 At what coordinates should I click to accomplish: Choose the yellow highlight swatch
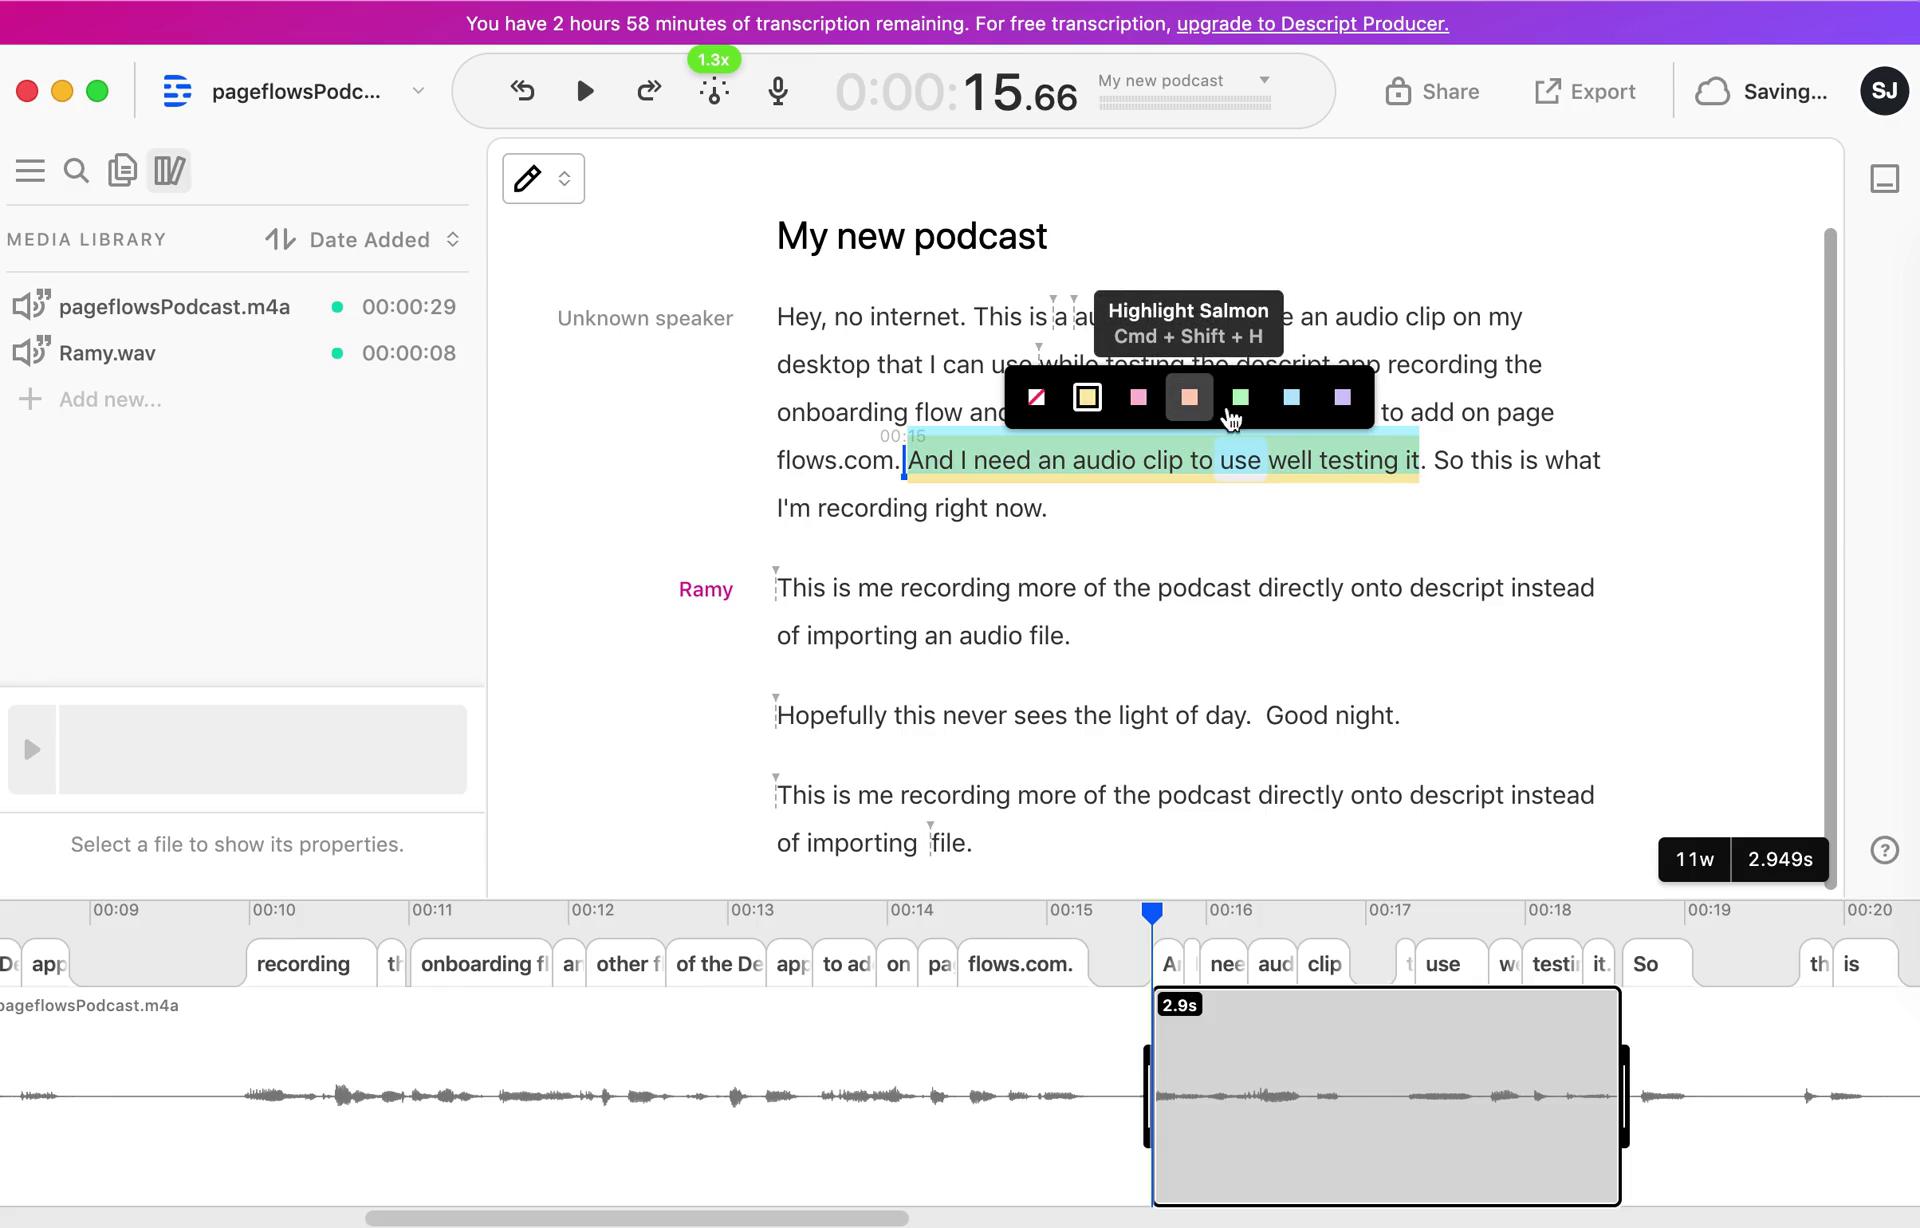tap(1087, 398)
